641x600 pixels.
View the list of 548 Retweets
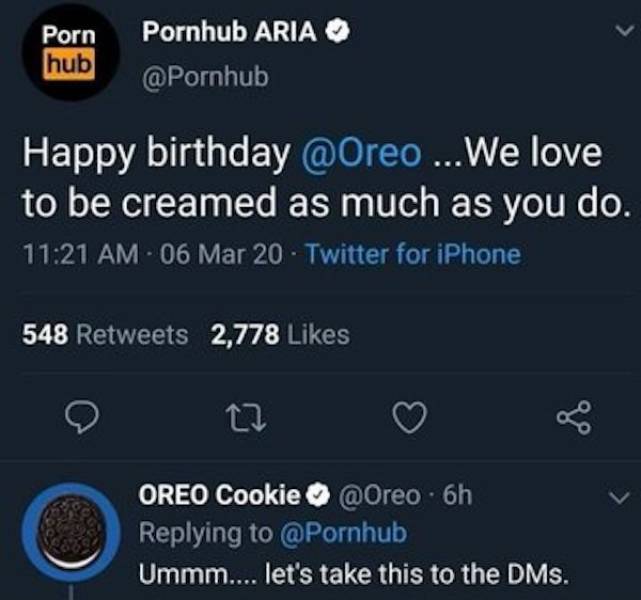tap(105, 335)
